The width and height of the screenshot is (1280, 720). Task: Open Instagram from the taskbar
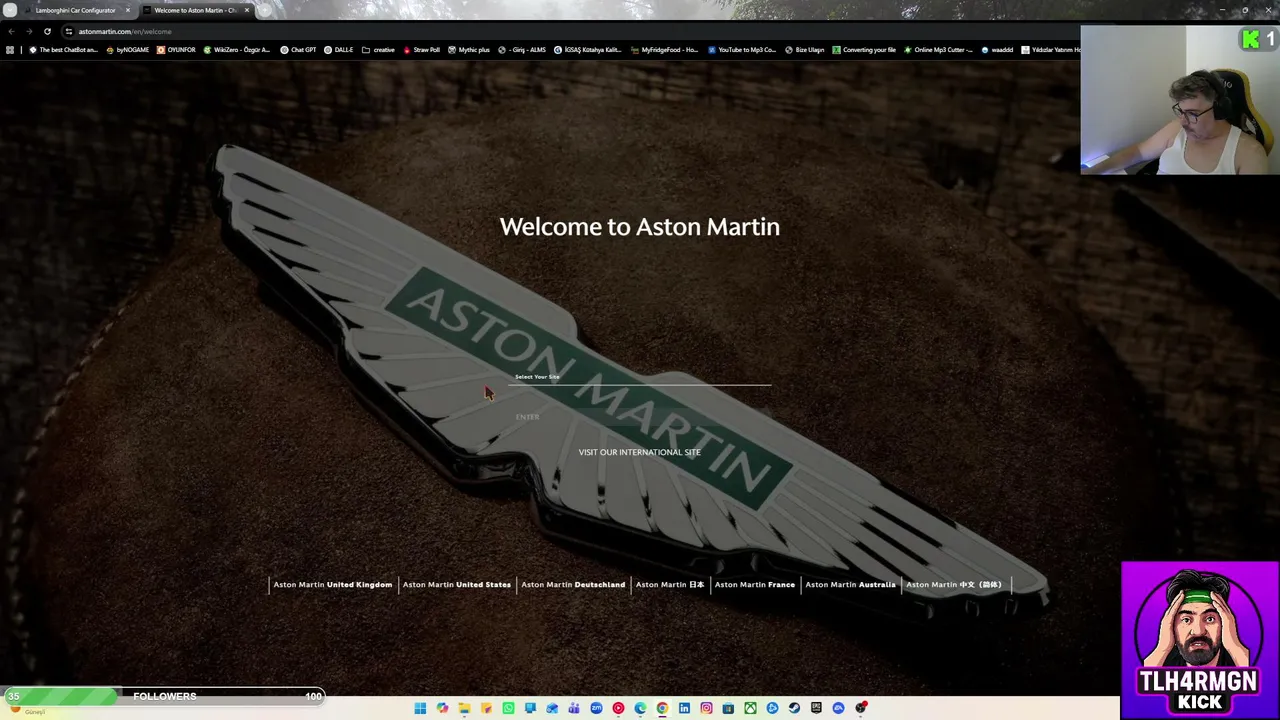(x=706, y=708)
